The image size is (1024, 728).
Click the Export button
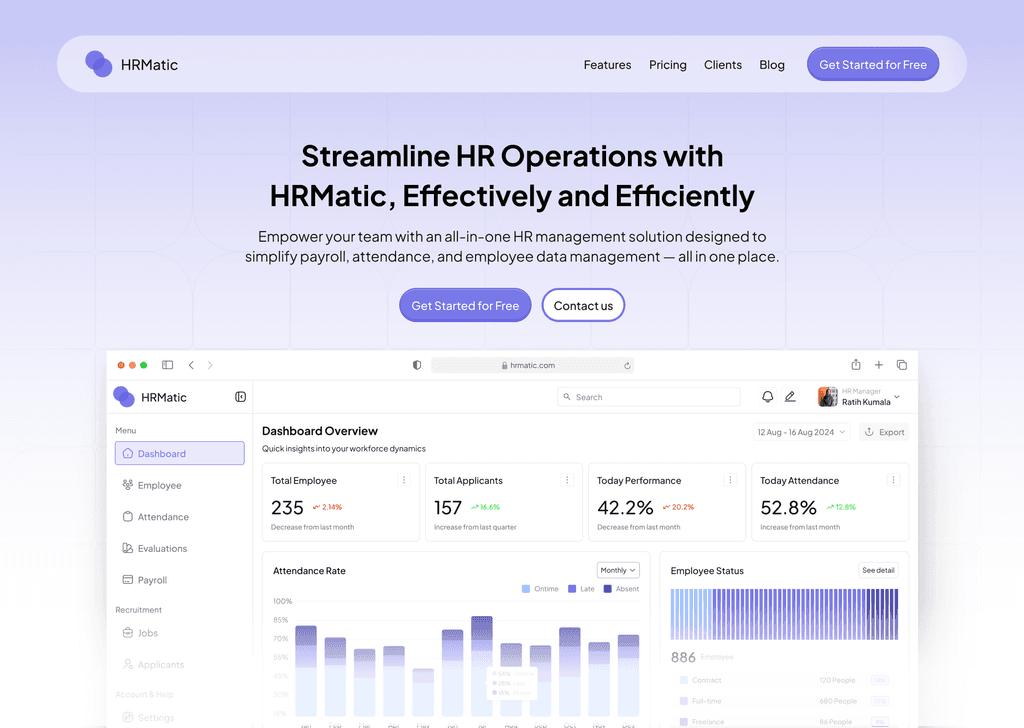(884, 432)
